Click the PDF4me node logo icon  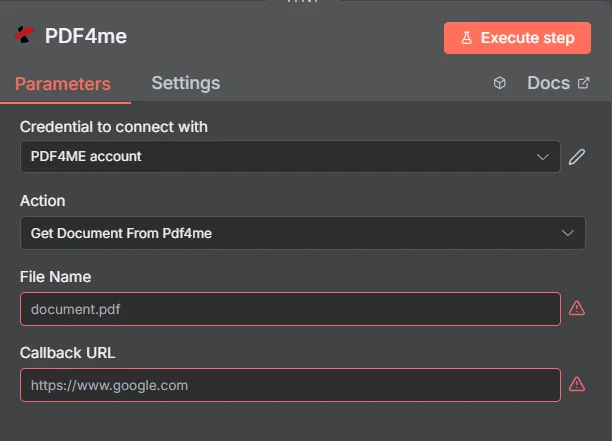pos(25,34)
